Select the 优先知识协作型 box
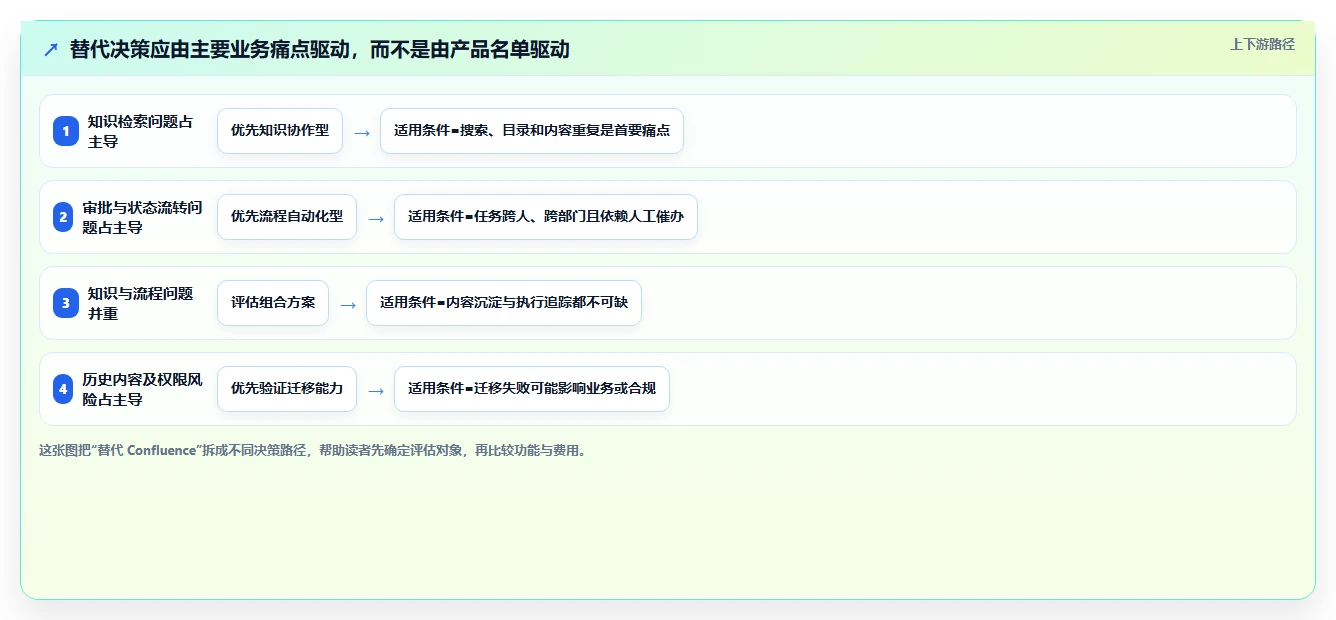Image resolution: width=1336 pixels, height=620 pixels. (280, 131)
